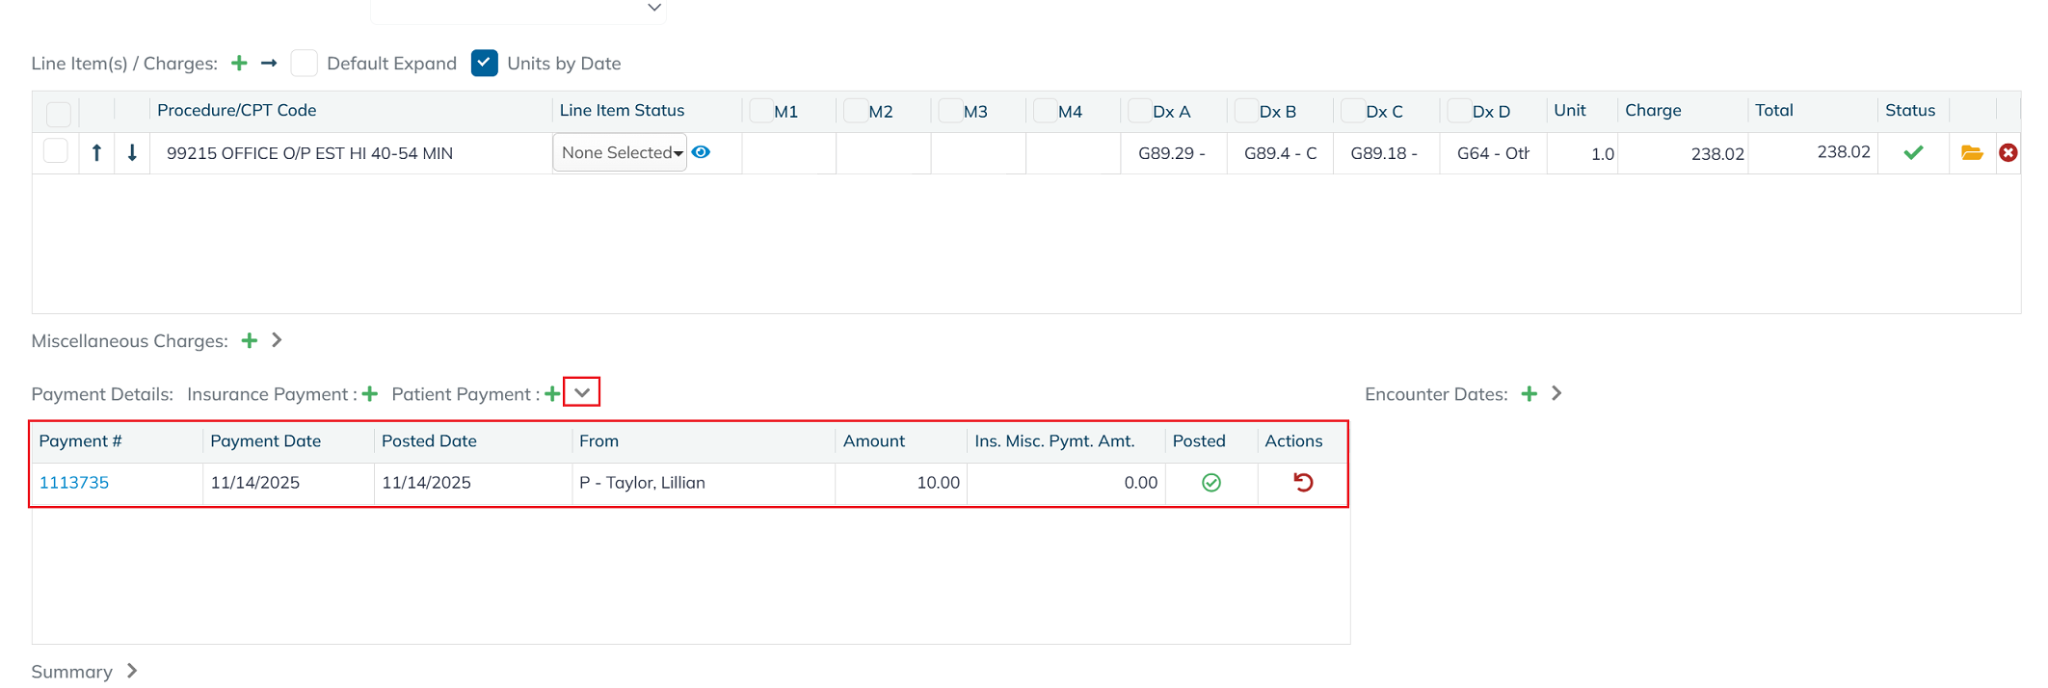This screenshot has height=688, width=2048.
Task: Move line item 99215 up
Action: click(x=97, y=153)
